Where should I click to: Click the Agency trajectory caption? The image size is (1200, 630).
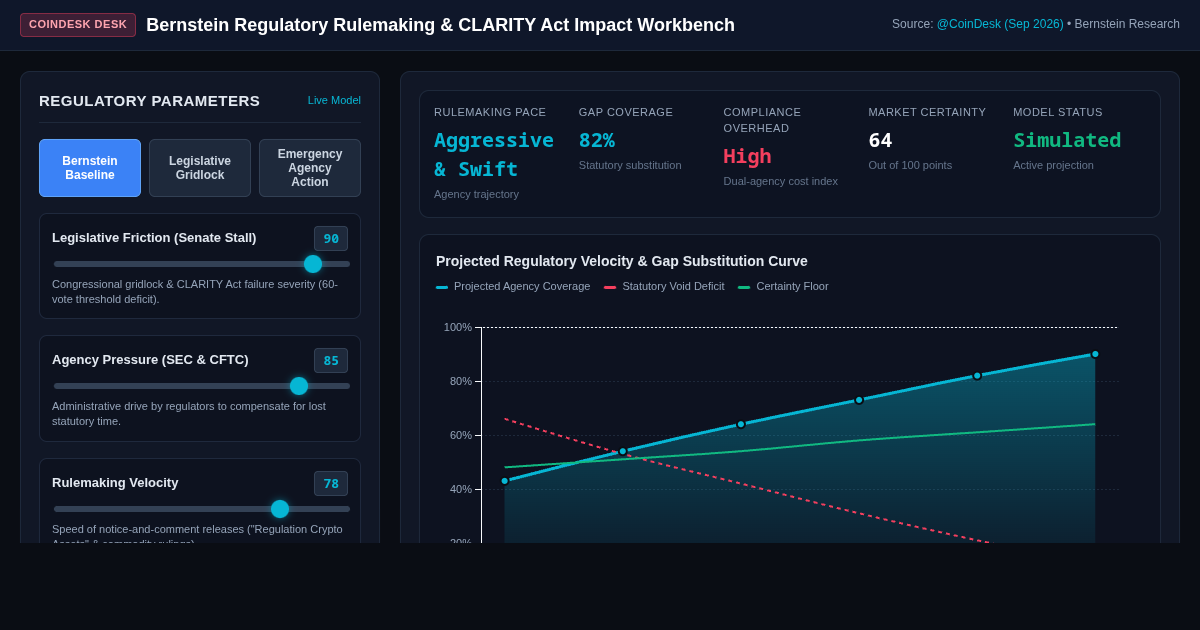click(x=476, y=194)
